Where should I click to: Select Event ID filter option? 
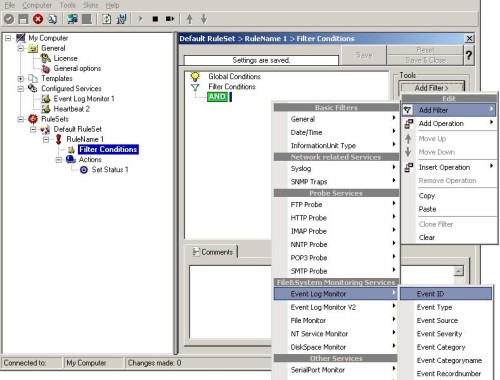click(x=446, y=294)
